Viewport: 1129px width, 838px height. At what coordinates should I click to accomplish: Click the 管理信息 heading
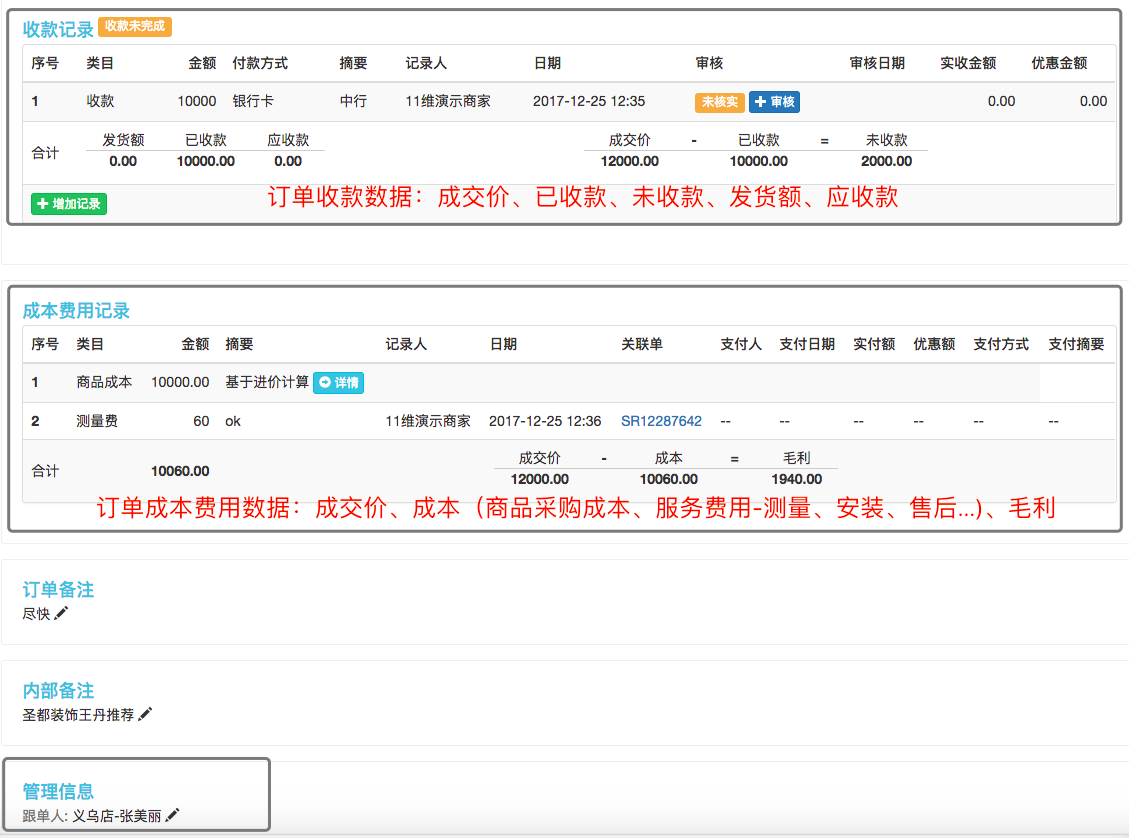58,791
